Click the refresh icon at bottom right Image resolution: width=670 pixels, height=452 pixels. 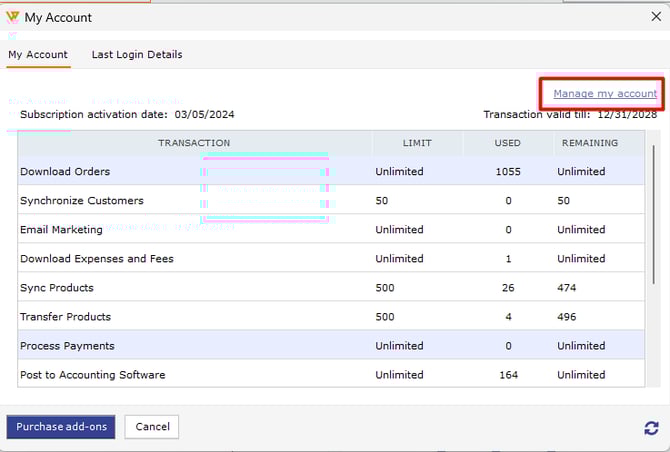[651, 428]
